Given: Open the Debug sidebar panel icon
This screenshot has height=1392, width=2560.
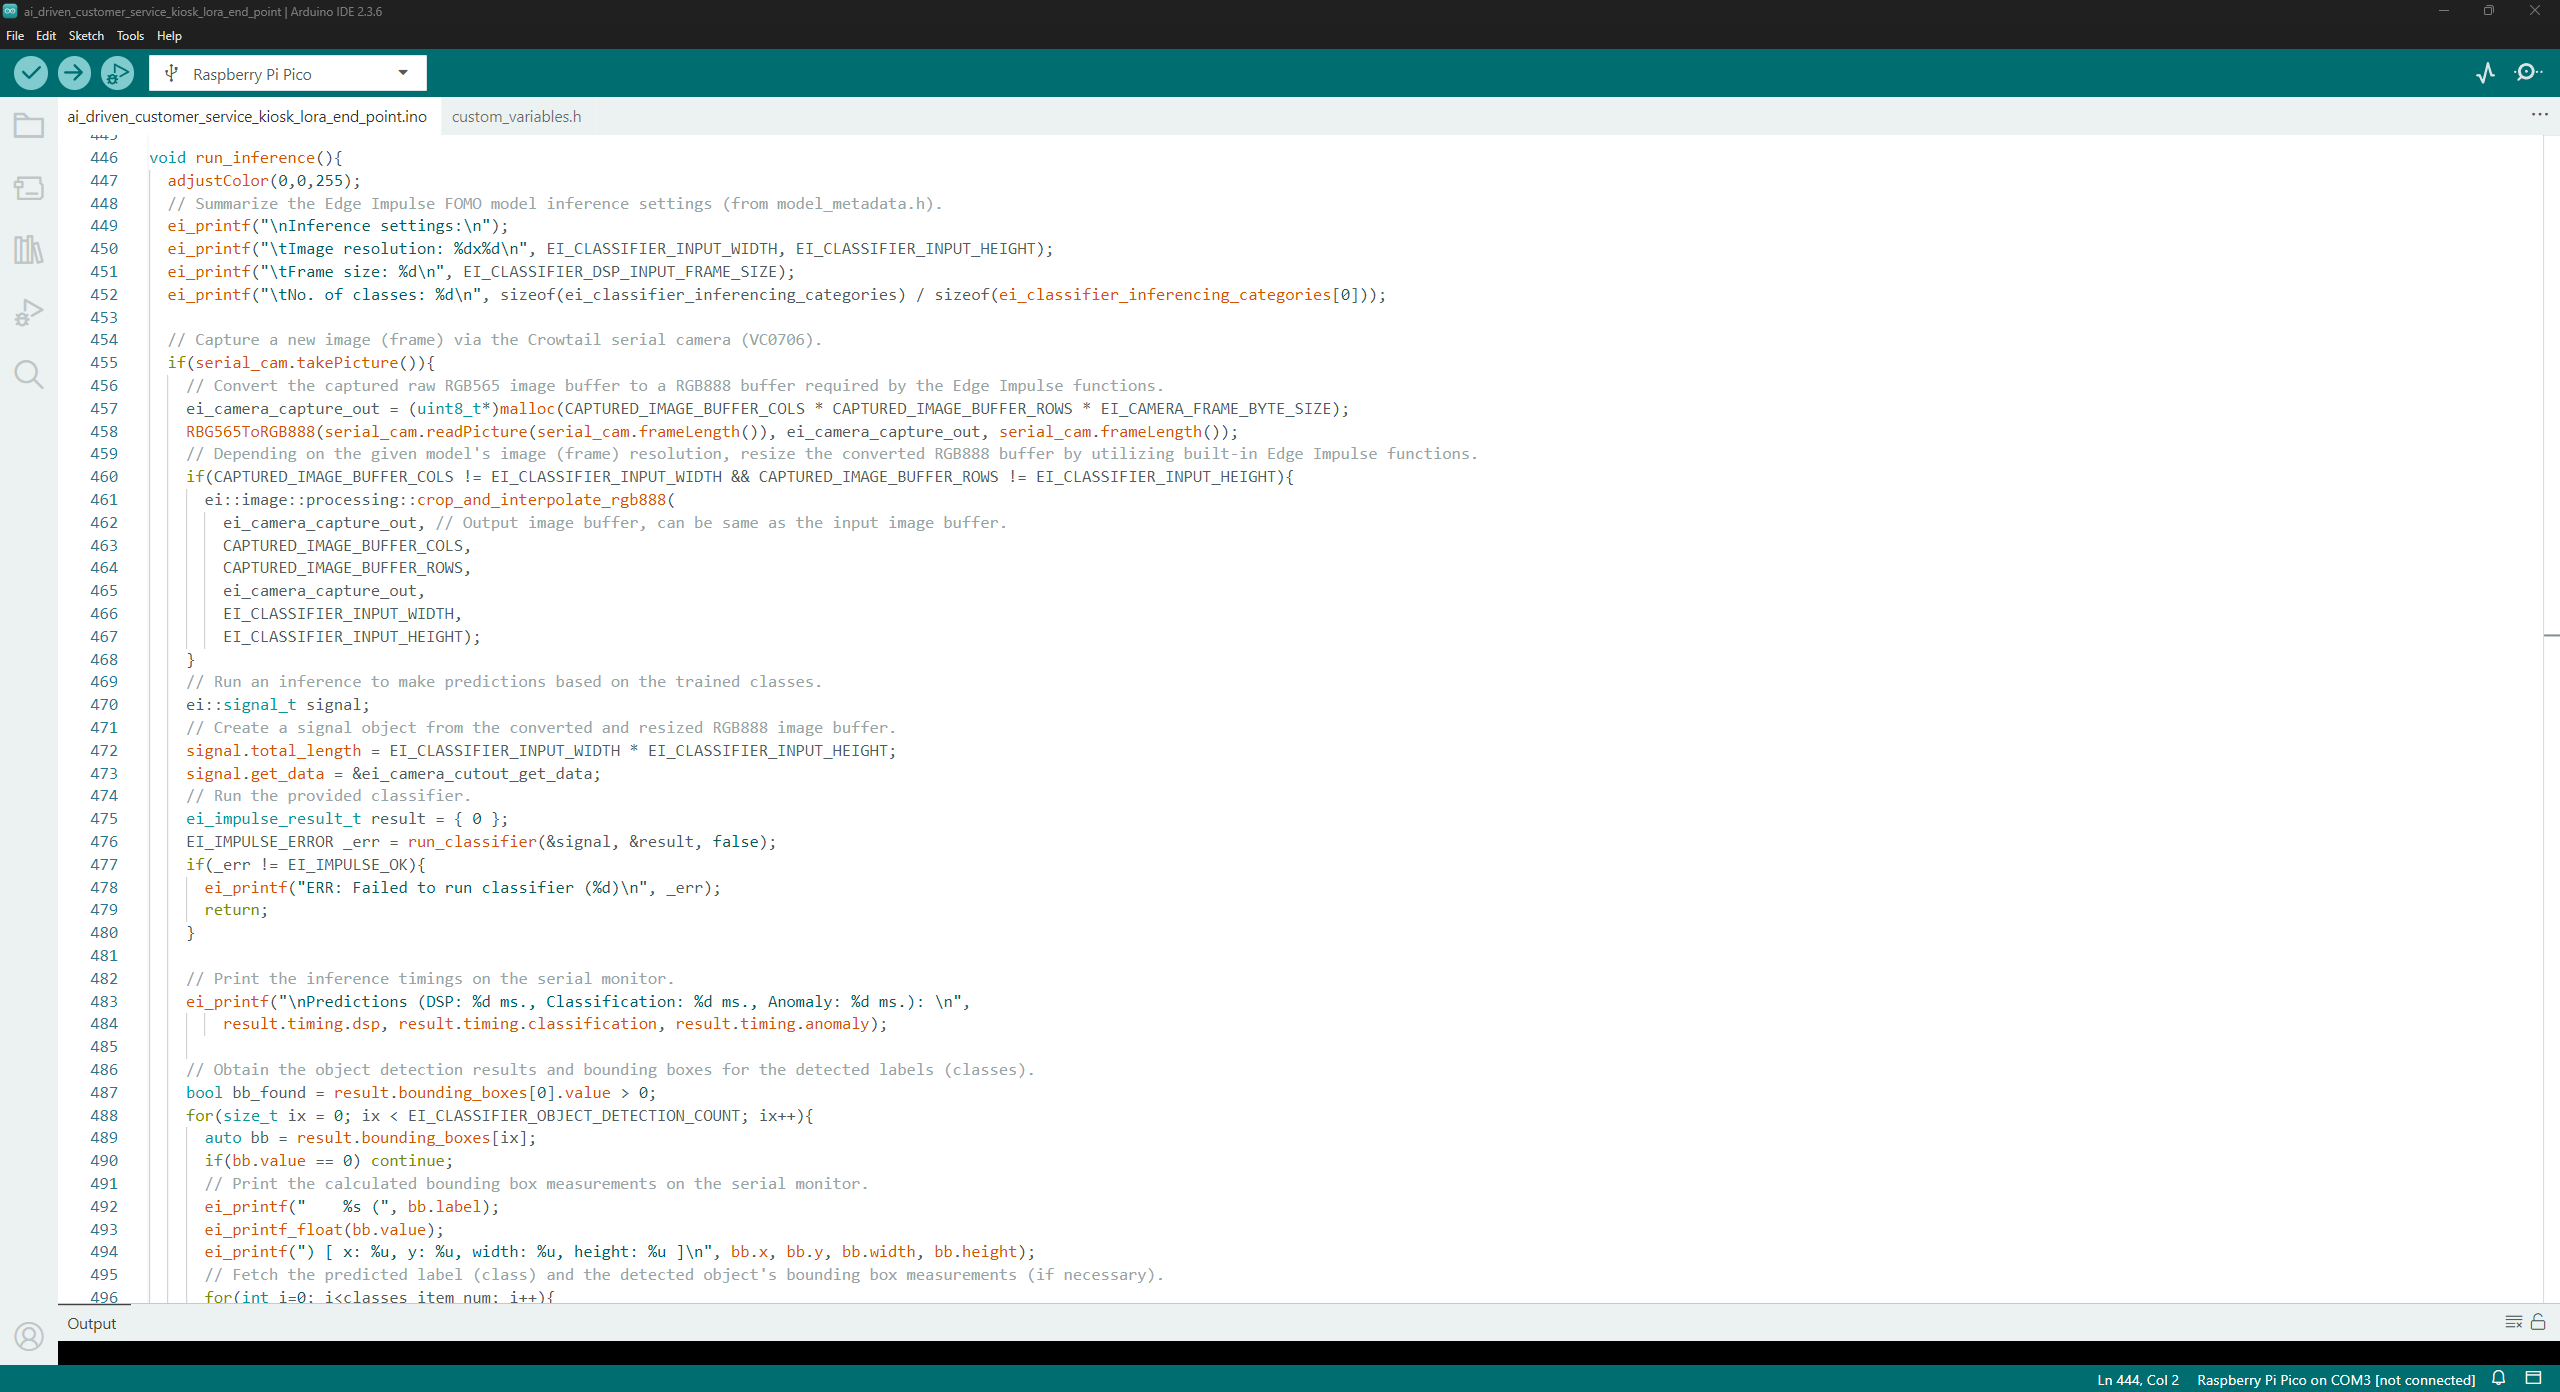Looking at the screenshot, I should point(29,312).
